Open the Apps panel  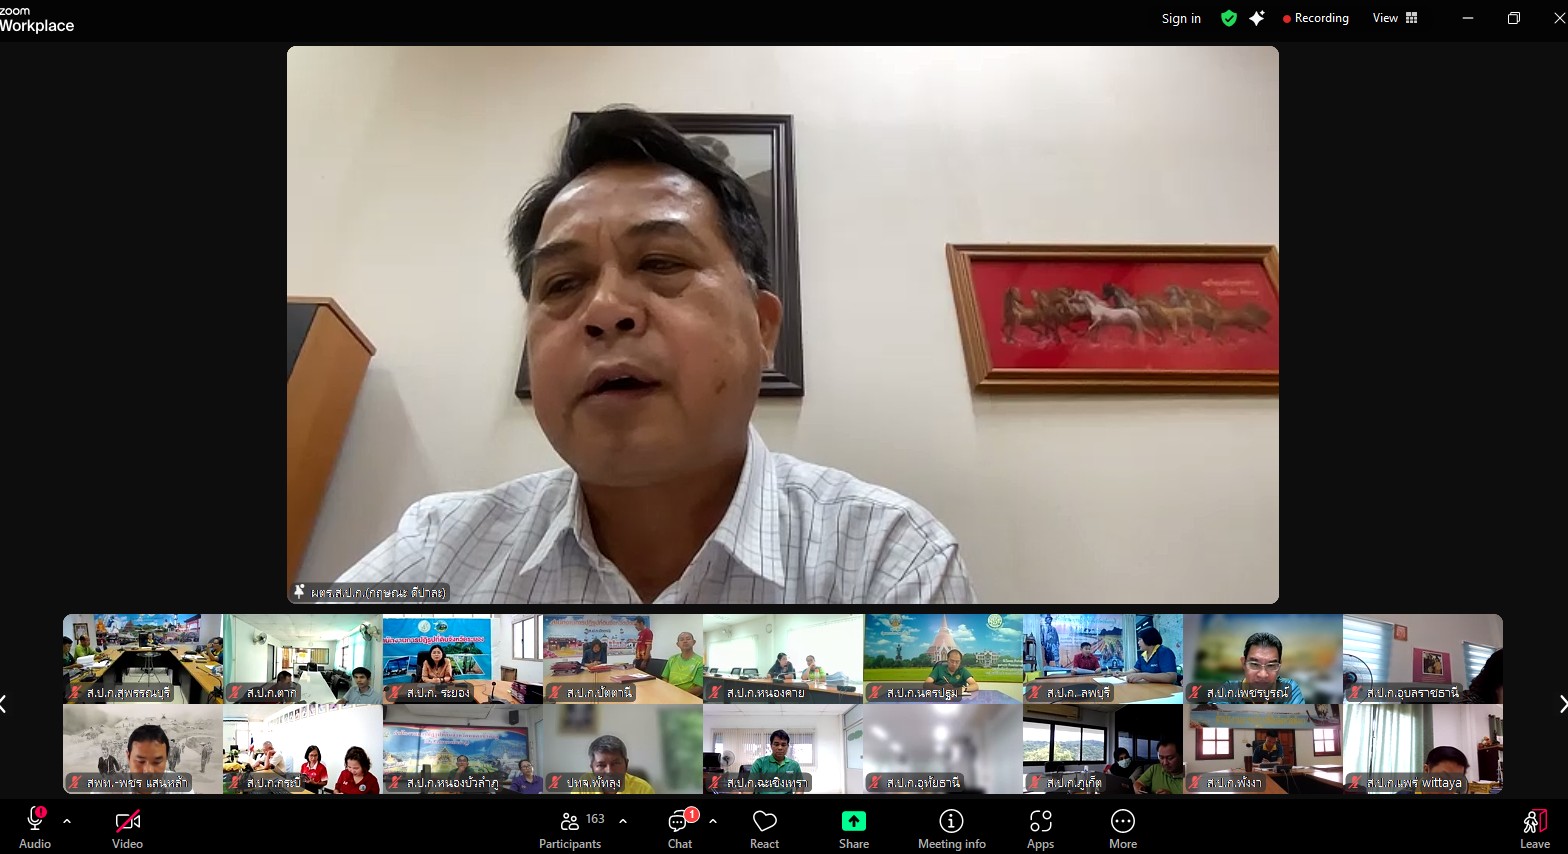[x=1040, y=829]
